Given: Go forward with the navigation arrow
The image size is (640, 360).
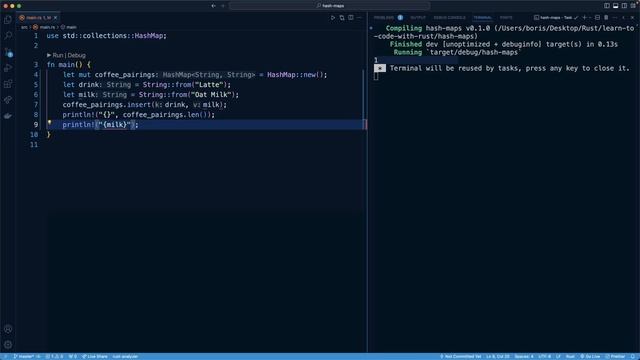Looking at the screenshot, I should click(223, 6).
